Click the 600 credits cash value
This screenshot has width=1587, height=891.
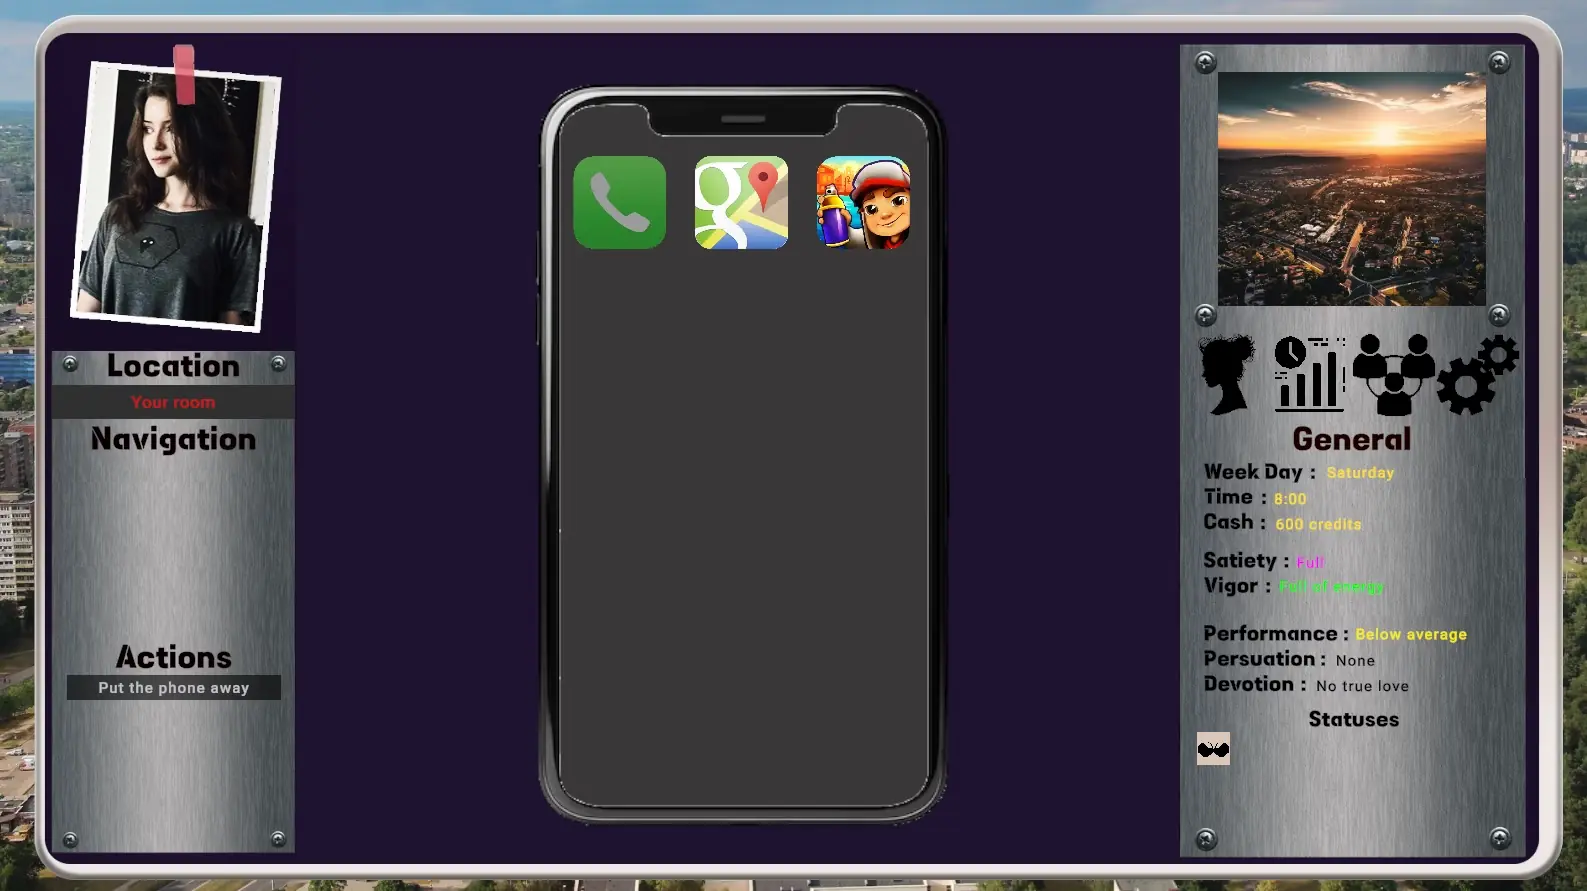tap(1317, 524)
